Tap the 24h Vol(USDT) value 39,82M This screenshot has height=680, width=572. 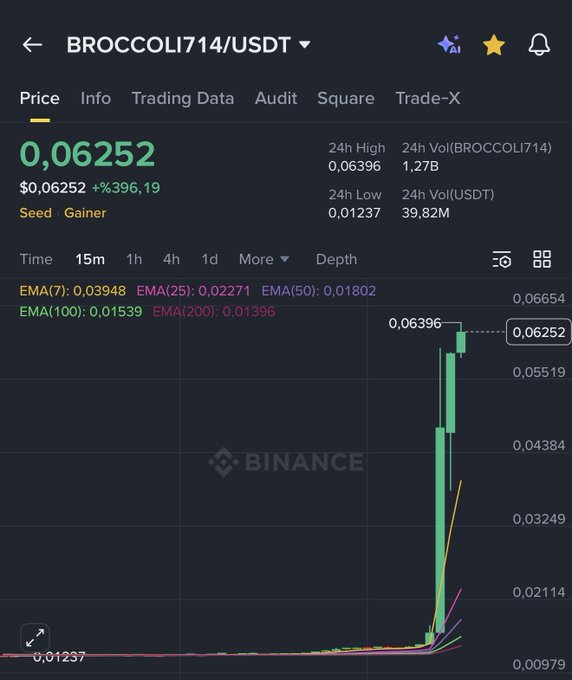tap(425, 213)
